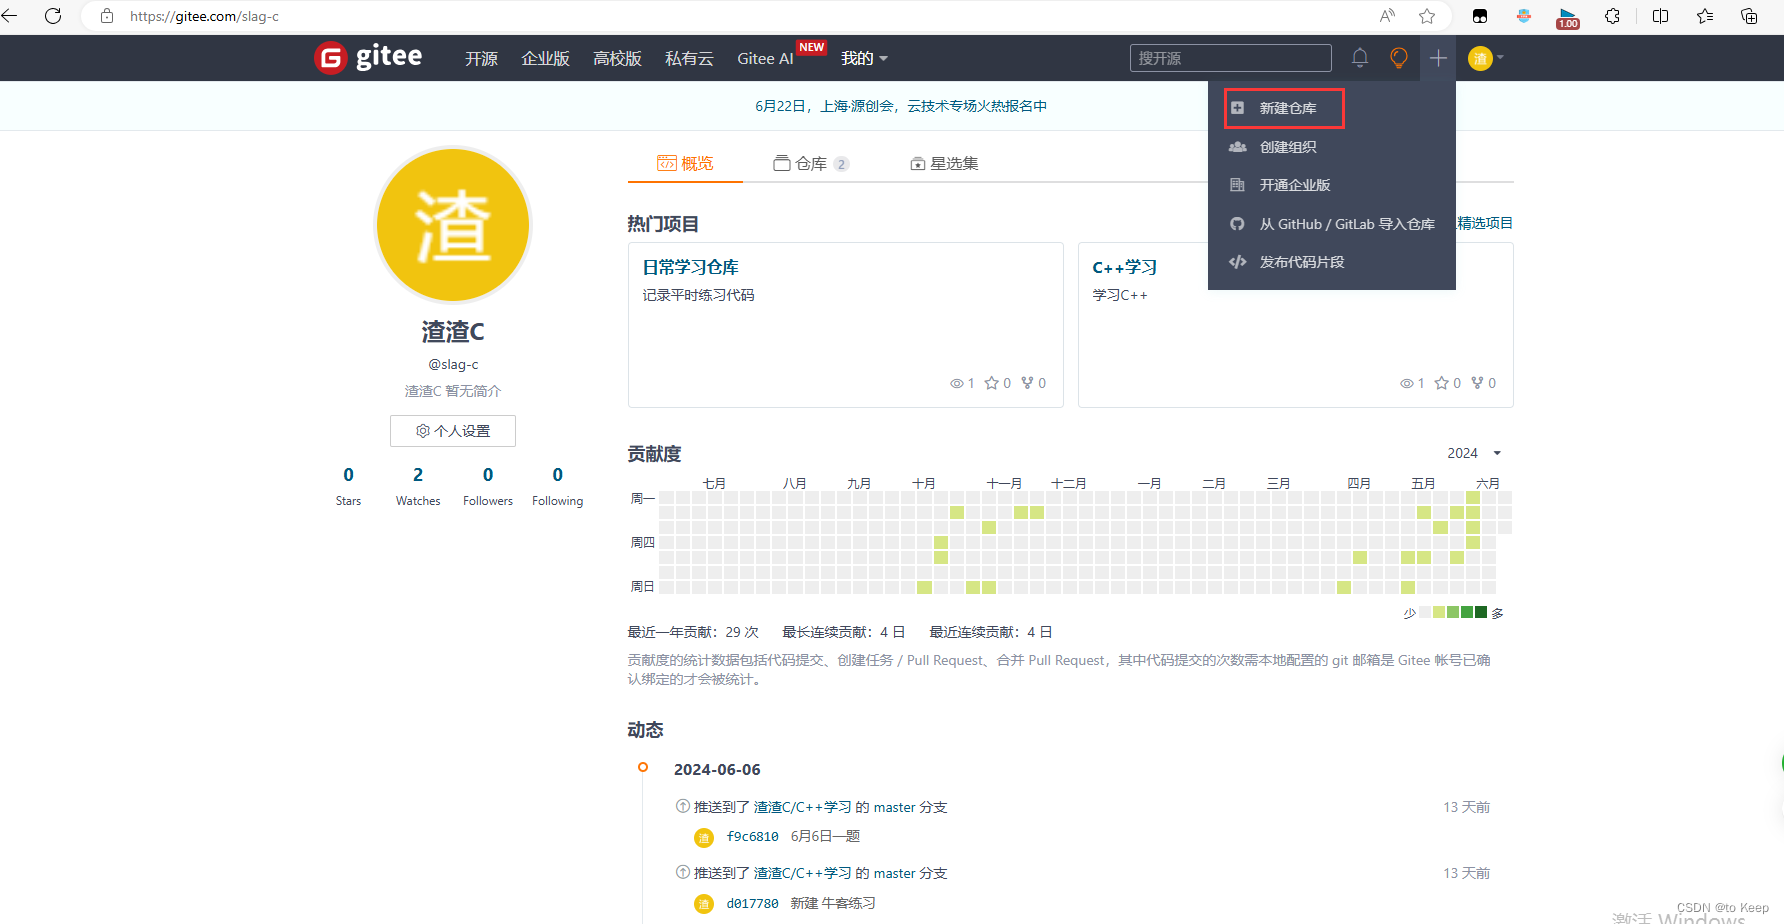Click the large 渣 profile avatar
Viewport: 1784px width, 924px height.
[453, 225]
